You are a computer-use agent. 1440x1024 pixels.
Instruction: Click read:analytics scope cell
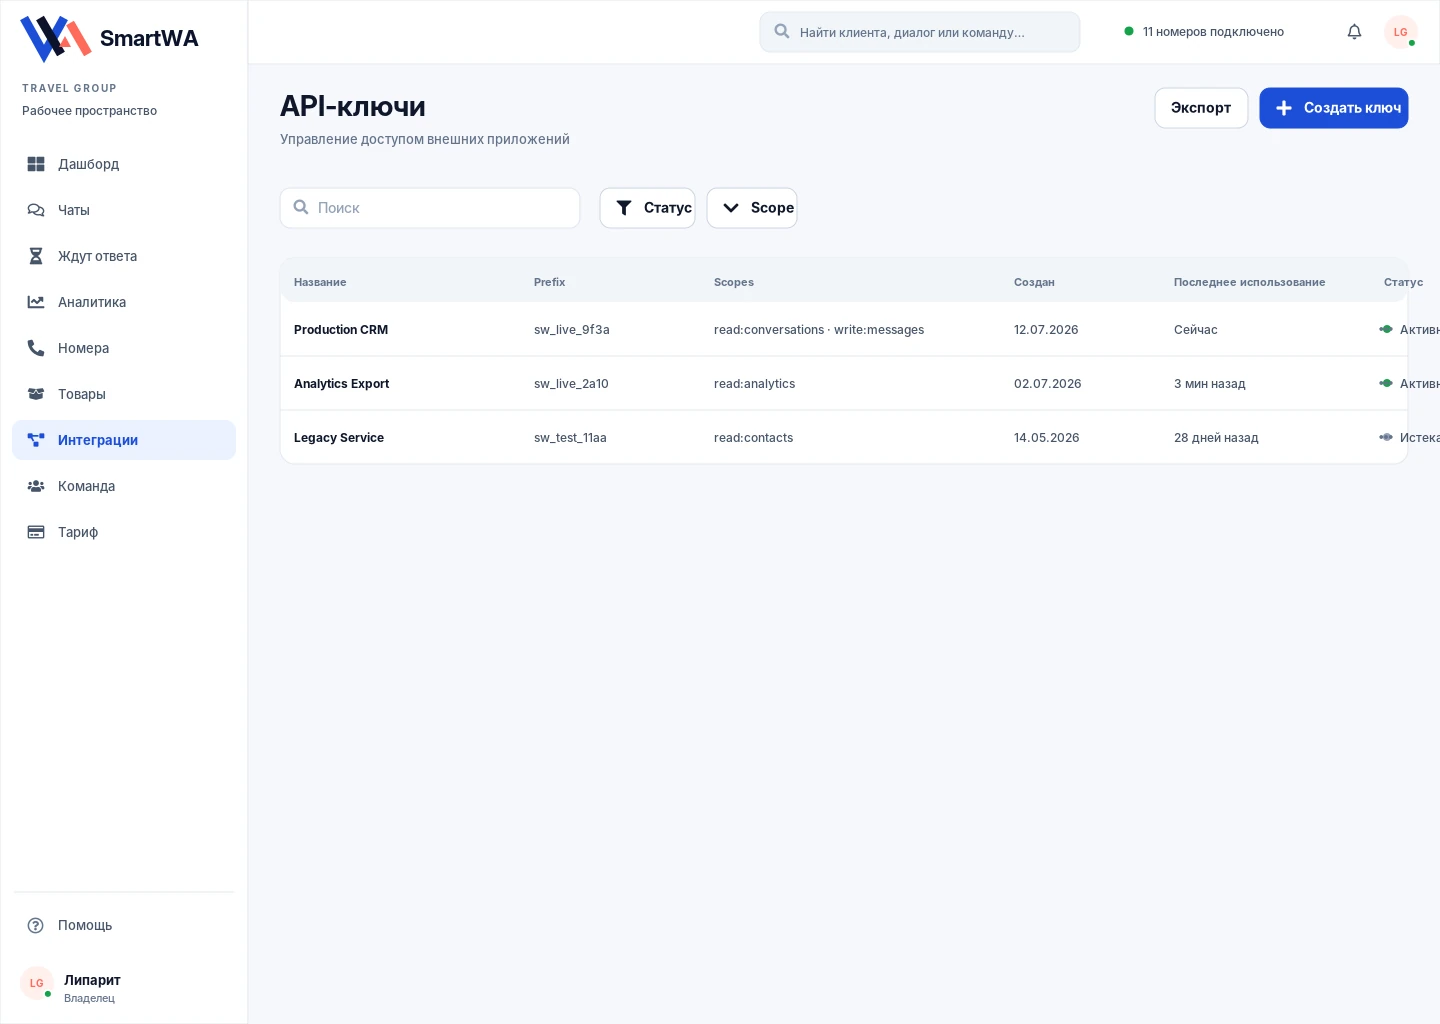[x=755, y=384]
